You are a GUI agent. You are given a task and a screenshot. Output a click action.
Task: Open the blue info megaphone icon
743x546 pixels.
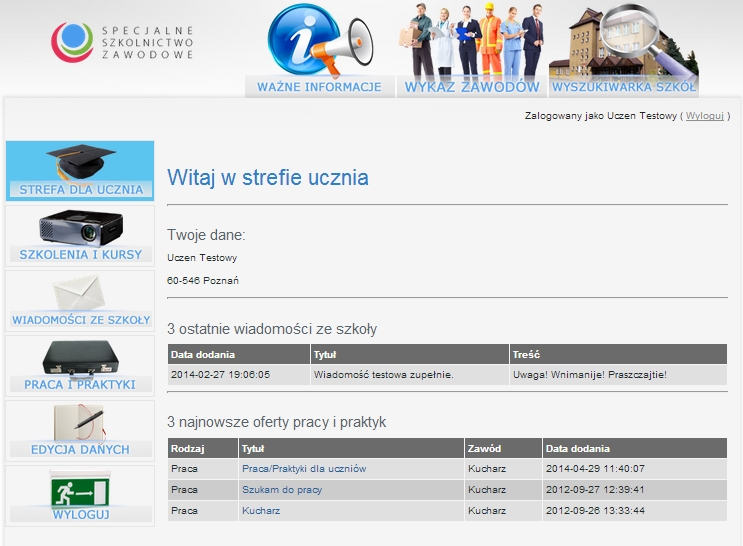click(320, 41)
